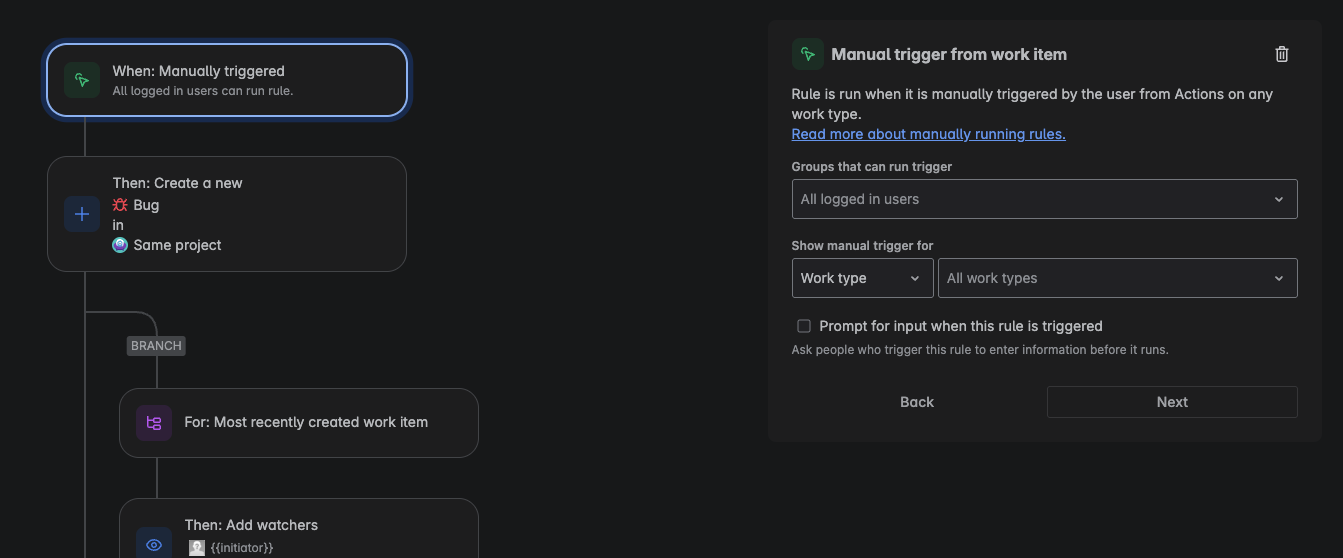This screenshot has height=558, width=1343.
Task: Open the Work type dropdown
Action: [862, 278]
